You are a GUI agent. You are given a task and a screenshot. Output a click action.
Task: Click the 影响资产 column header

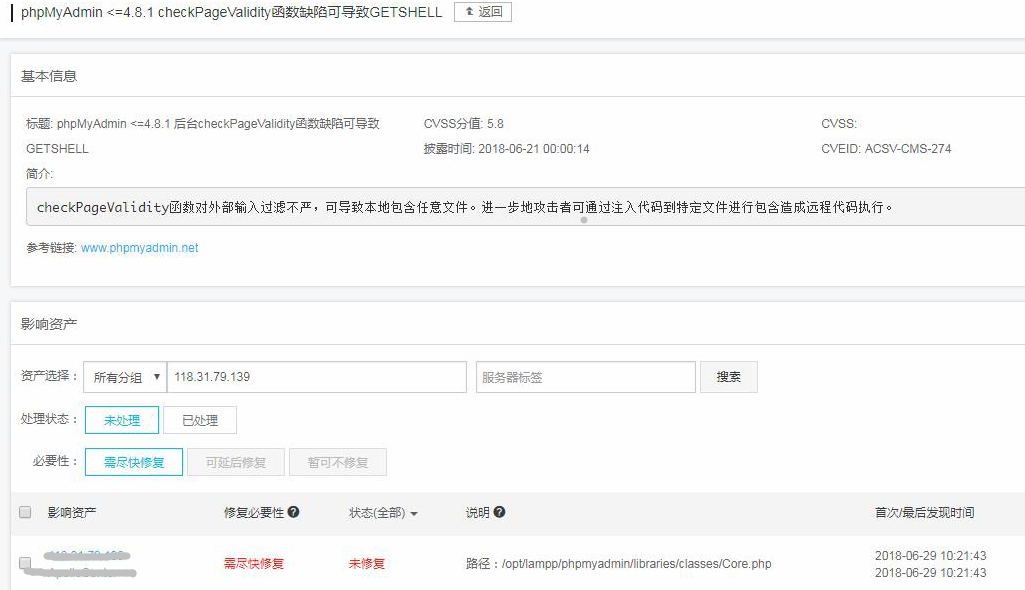pyautogui.click(x=72, y=512)
